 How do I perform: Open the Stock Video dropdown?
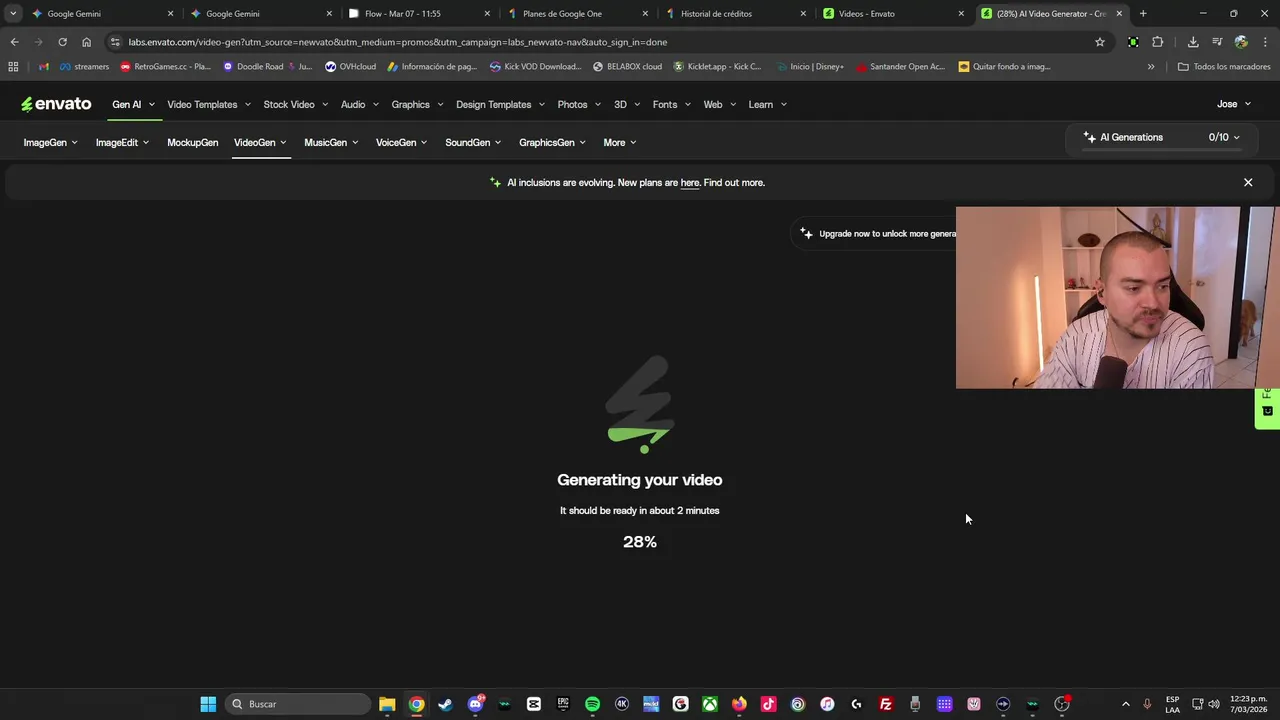(295, 104)
